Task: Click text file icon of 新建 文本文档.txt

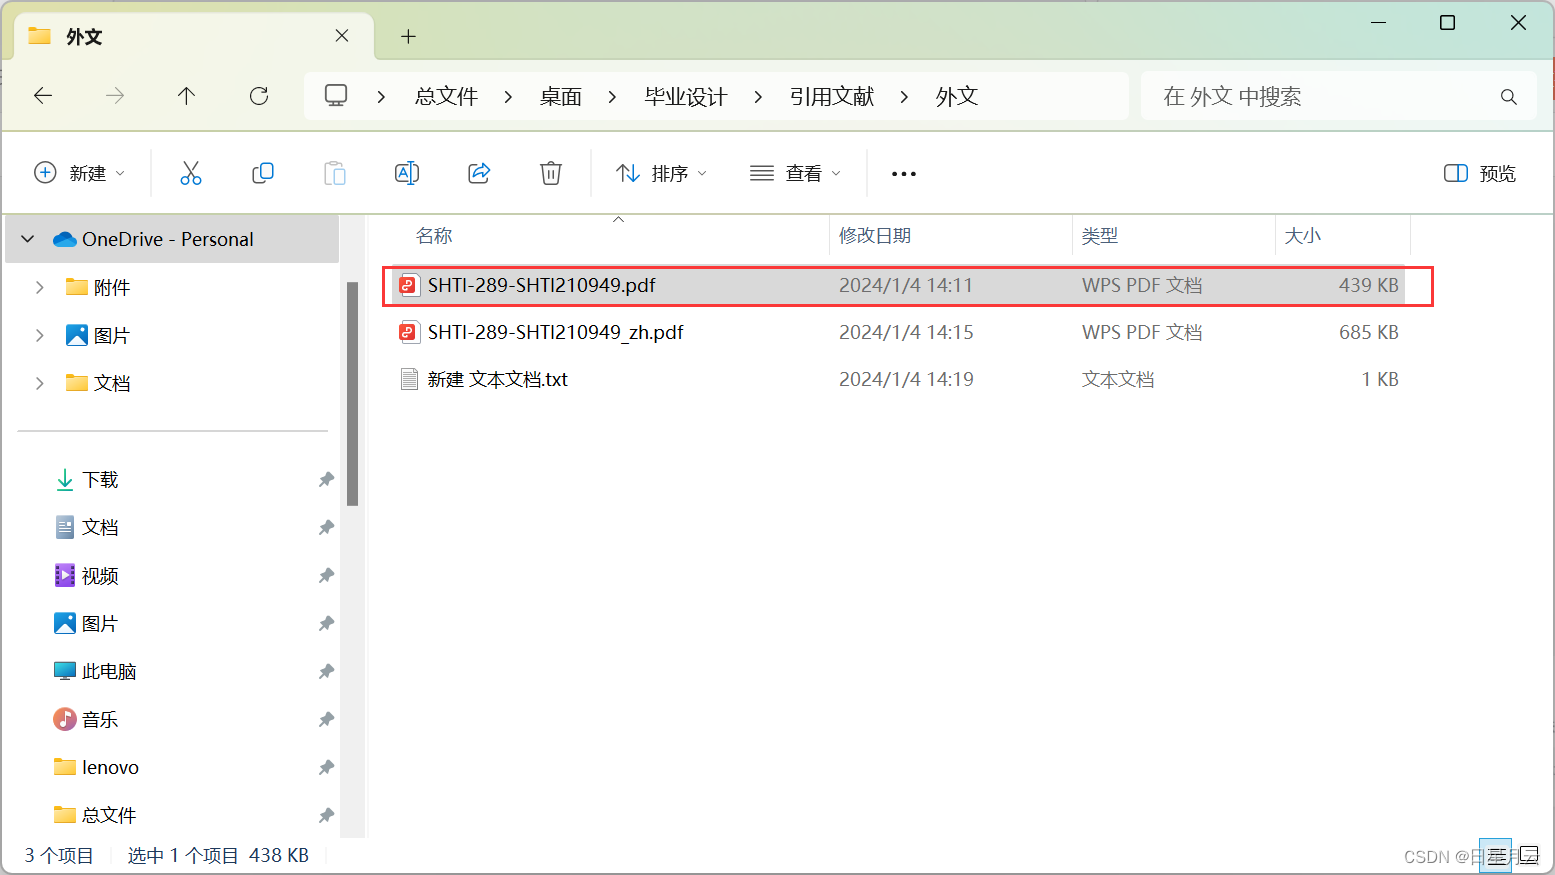Action: coord(408,379)
